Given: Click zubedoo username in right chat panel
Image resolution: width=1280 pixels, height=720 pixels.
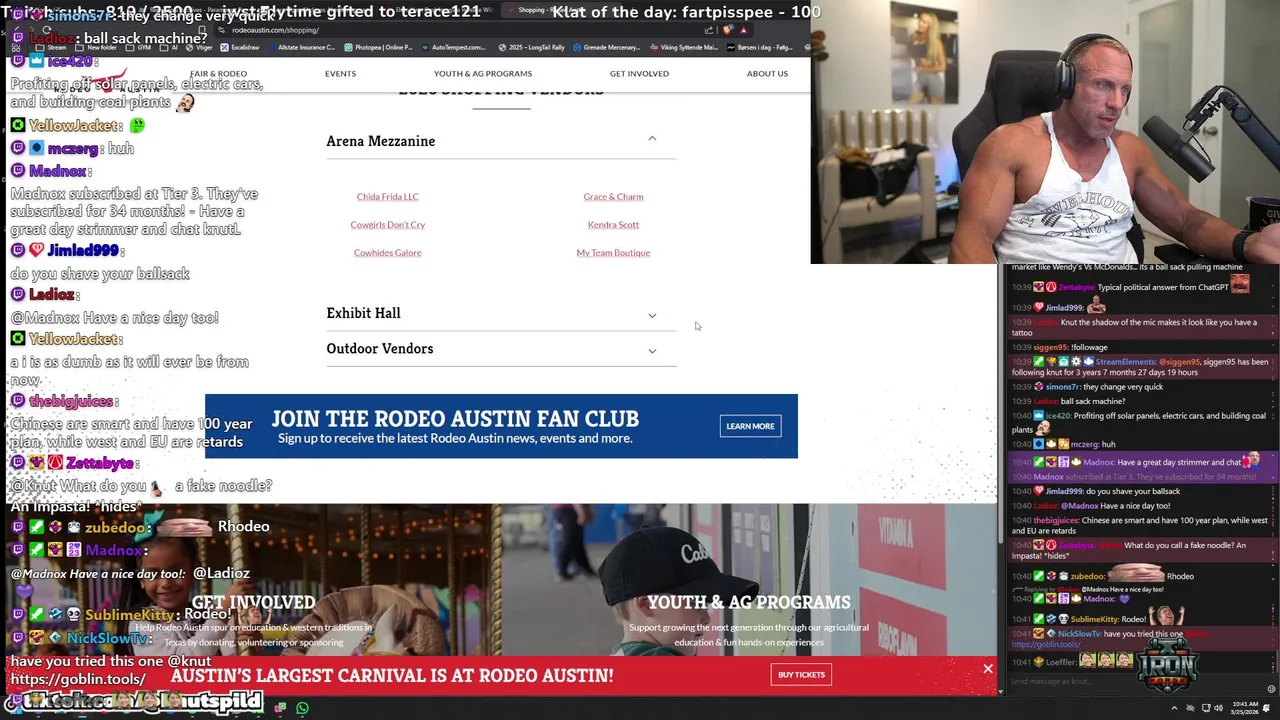Looking at the screenshot, I should [1086, 576].
